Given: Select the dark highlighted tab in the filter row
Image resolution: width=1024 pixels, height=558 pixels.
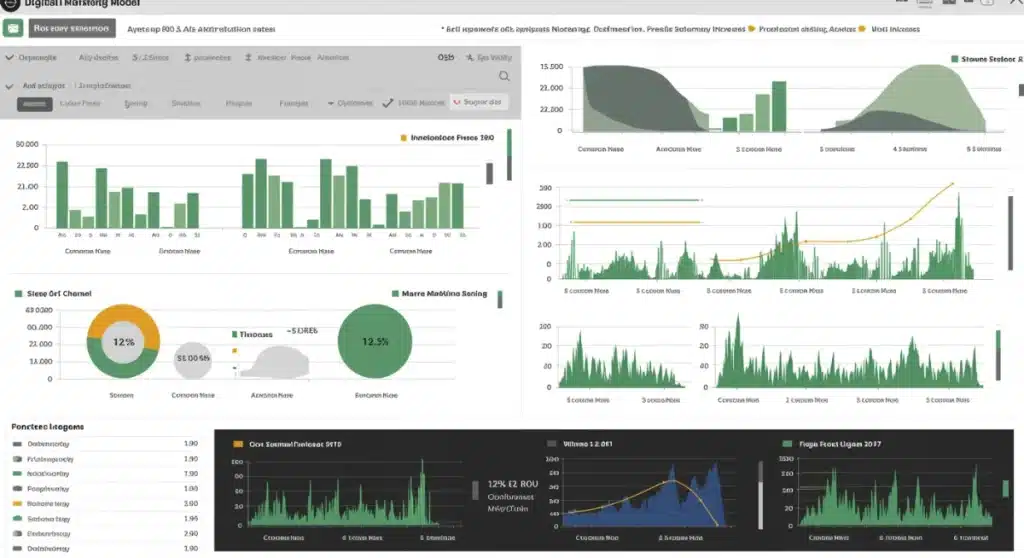Looking at the screenshot, I should tap(35, 103).
